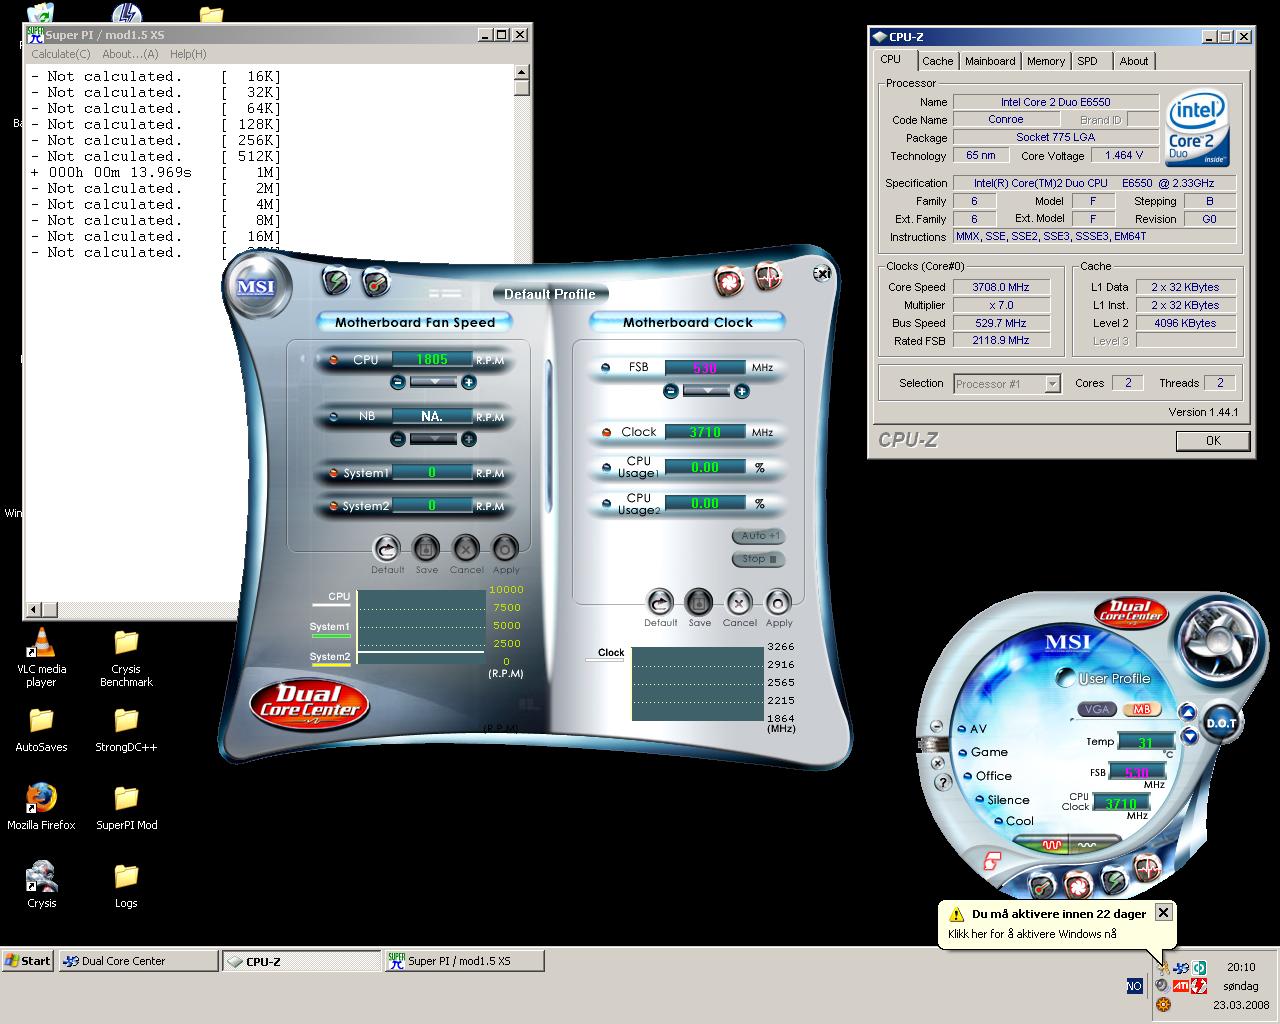Click the red S-shaped icon on round widget
The image size is (1280, 1024).
pyautogui.click(x=992, y=861)
